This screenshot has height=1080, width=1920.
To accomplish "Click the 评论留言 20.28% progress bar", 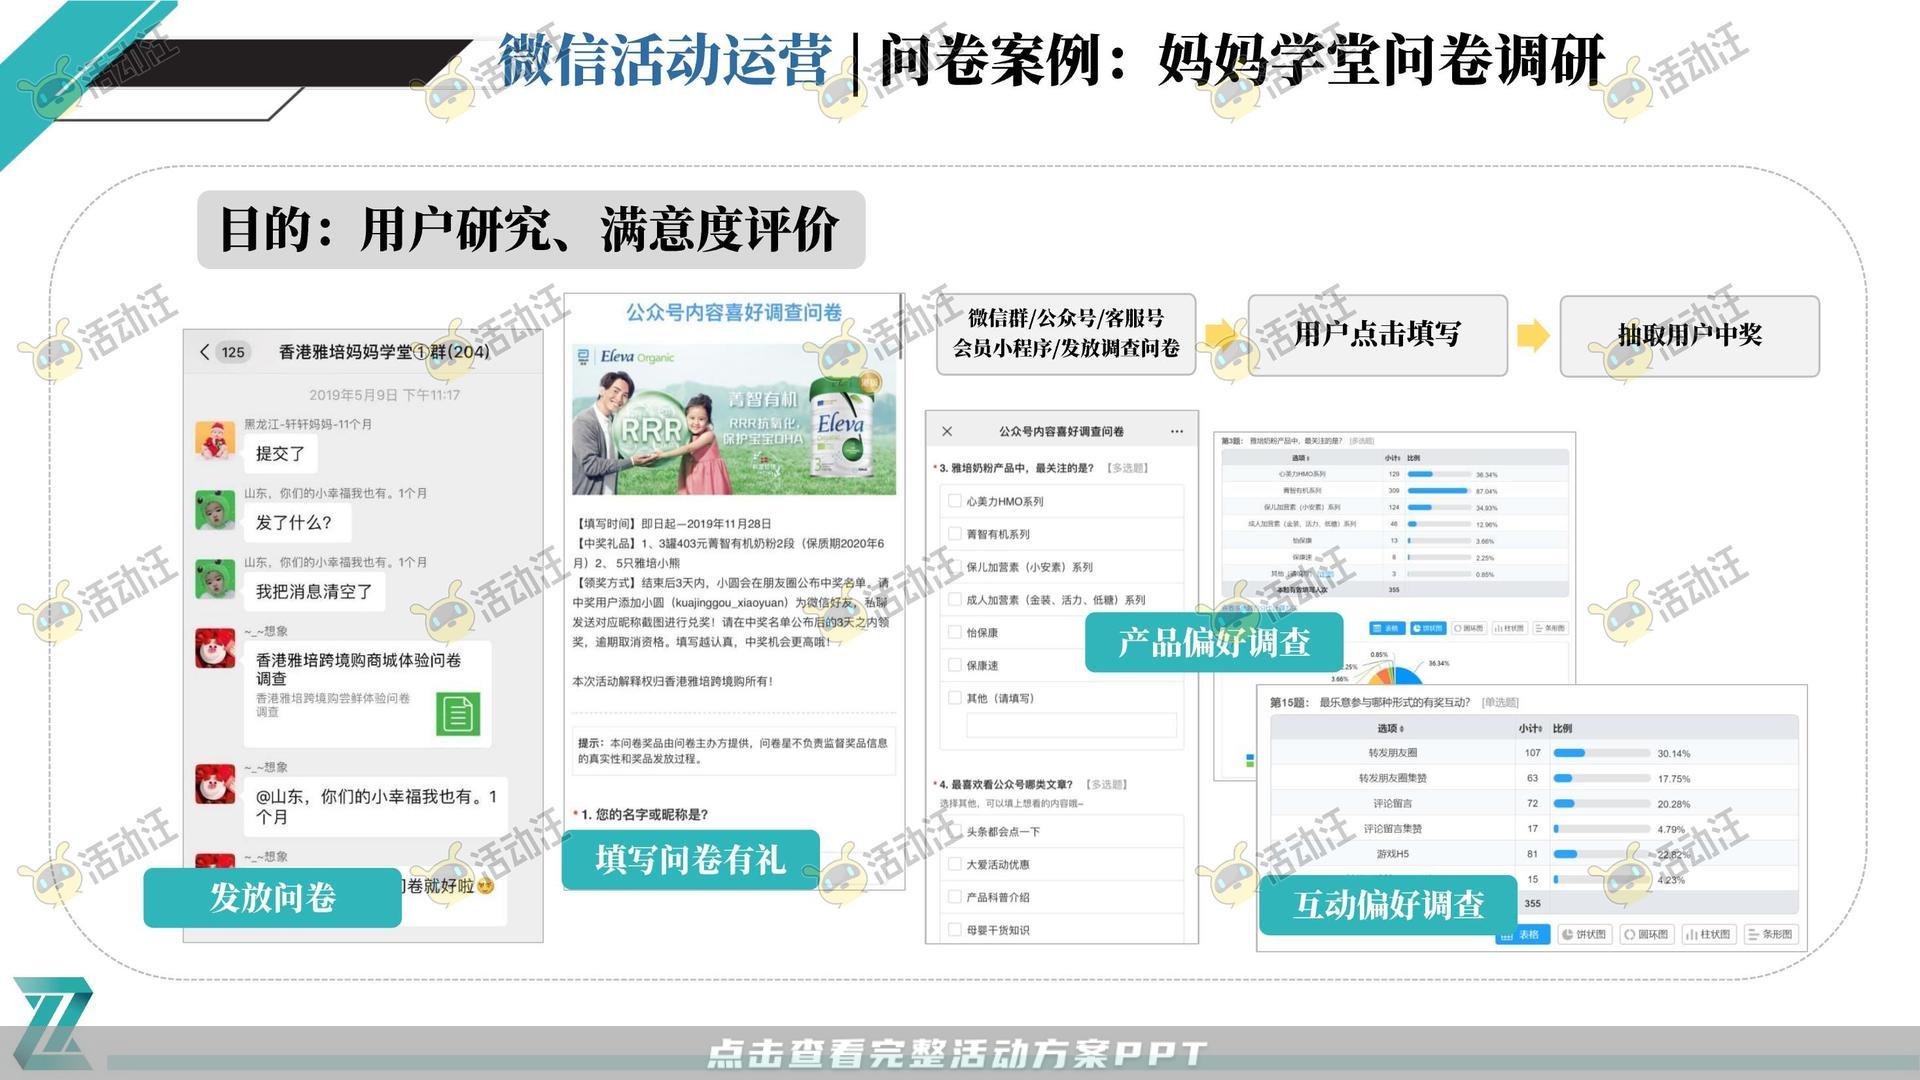I will click(x=1601, y=803).
